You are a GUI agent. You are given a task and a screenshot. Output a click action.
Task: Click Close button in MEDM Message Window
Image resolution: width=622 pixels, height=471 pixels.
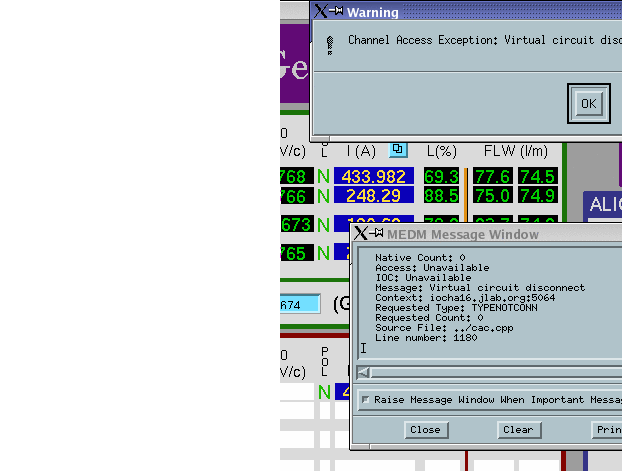point(426,430)
